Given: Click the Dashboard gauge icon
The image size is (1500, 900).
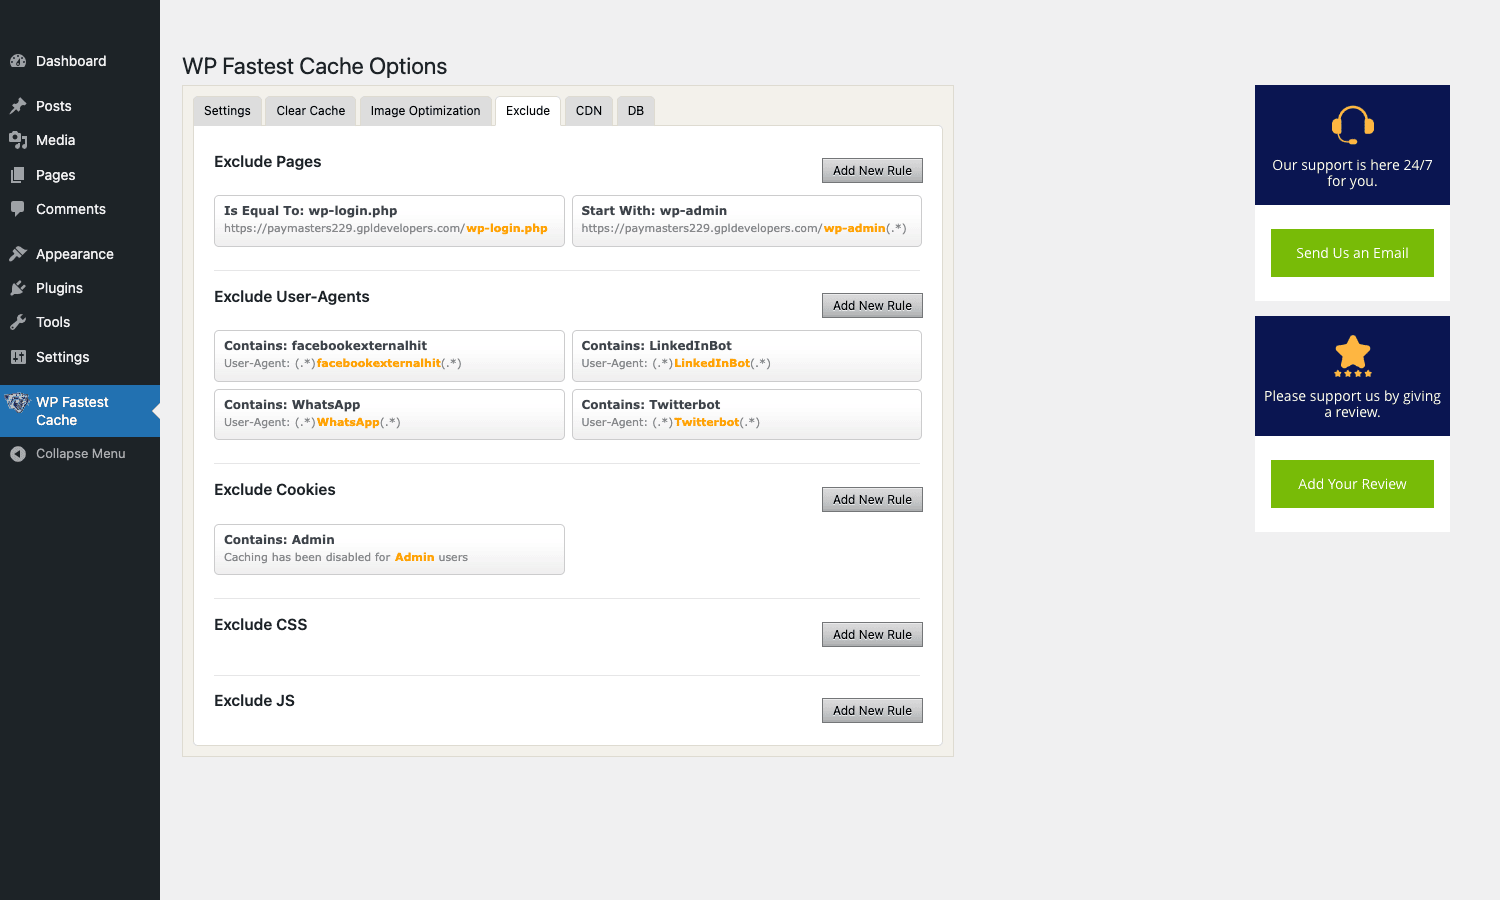Looking at the screenshot, I should pyautogui.click(x=18, y=61).
